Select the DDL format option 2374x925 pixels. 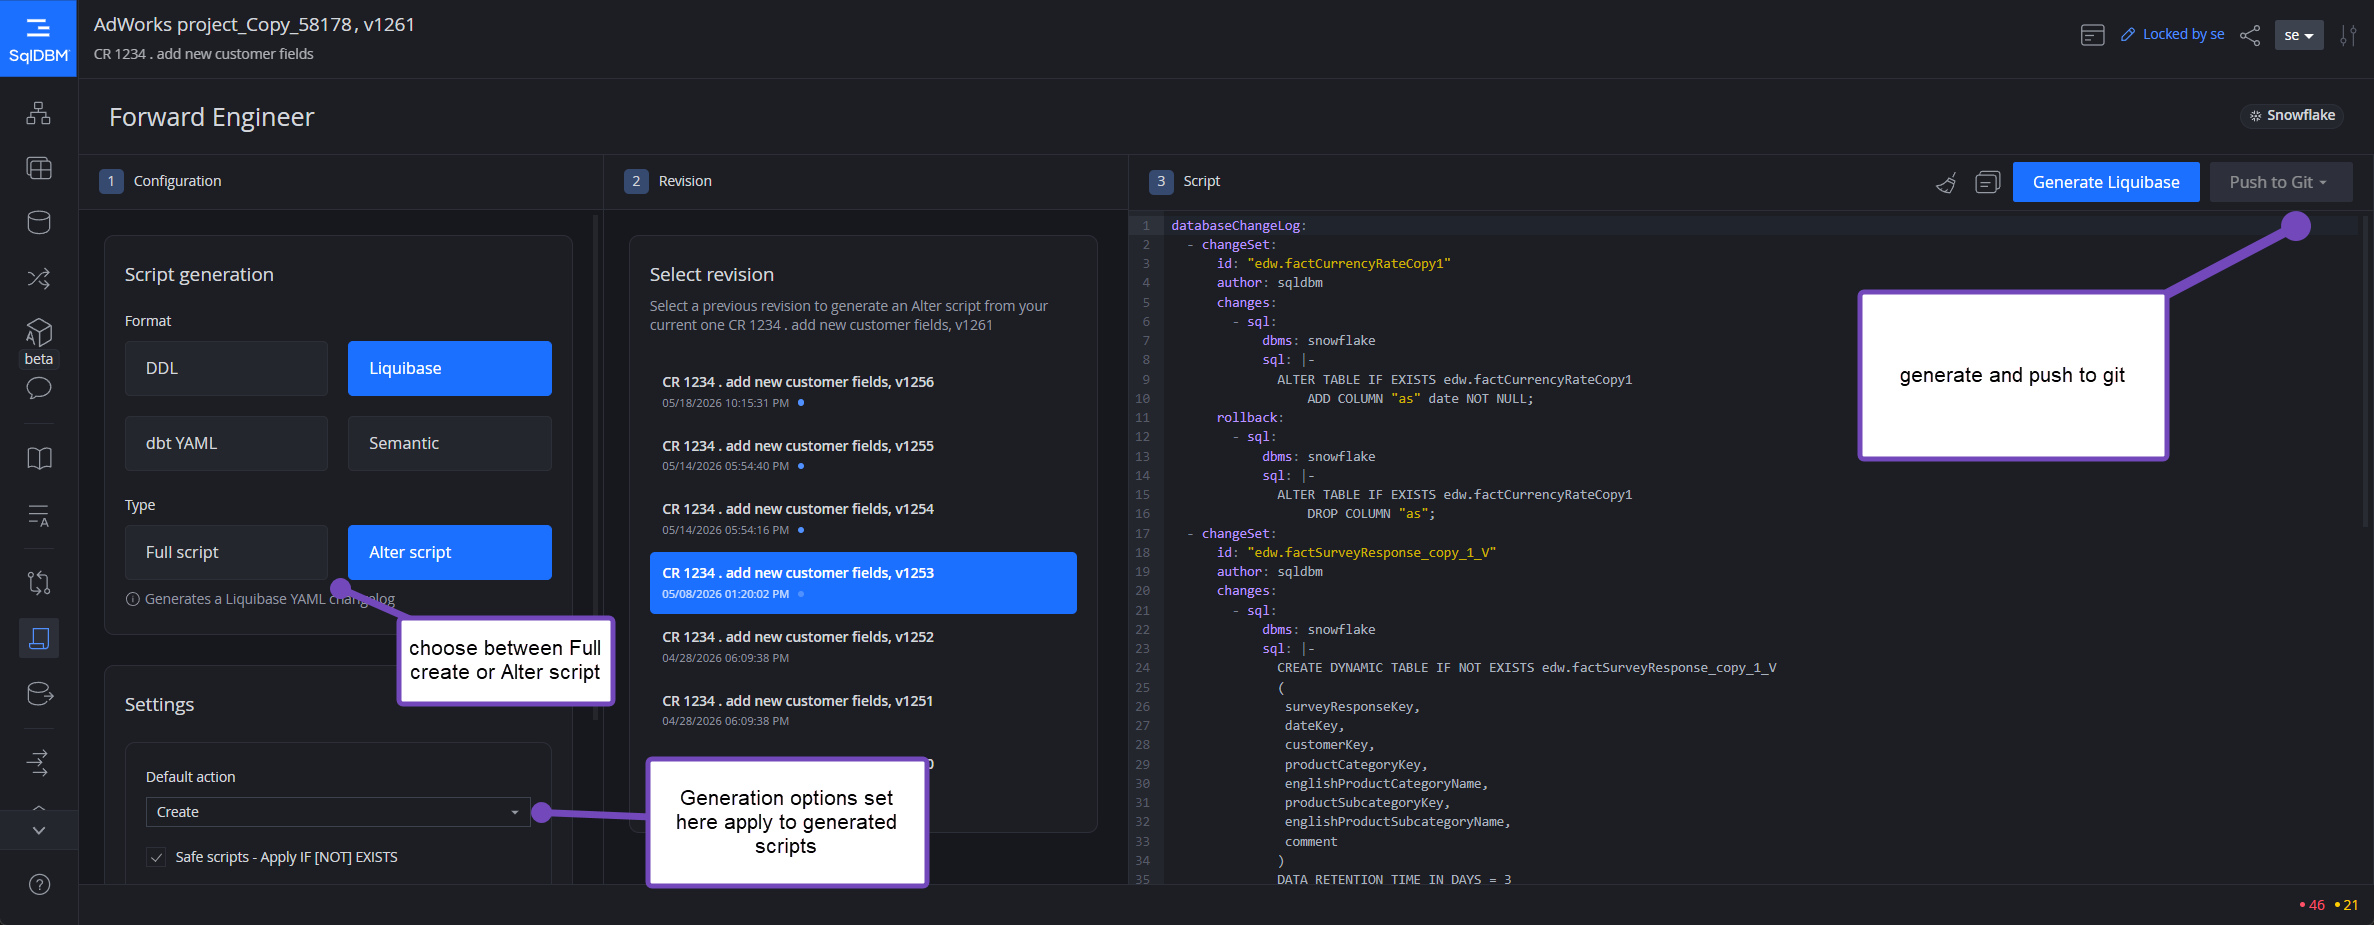pyautogui.click(x=226, y=368)
